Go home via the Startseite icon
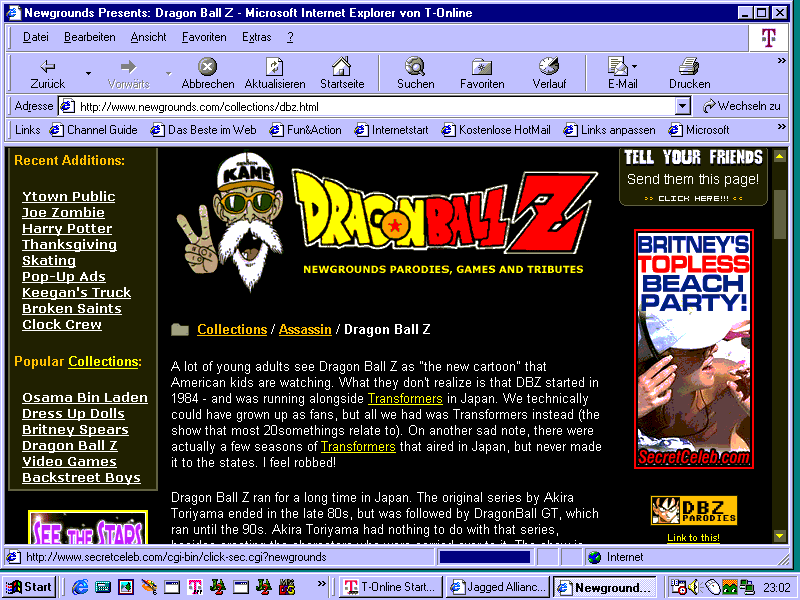Screen dimensions: 800x600 point(342,67)
